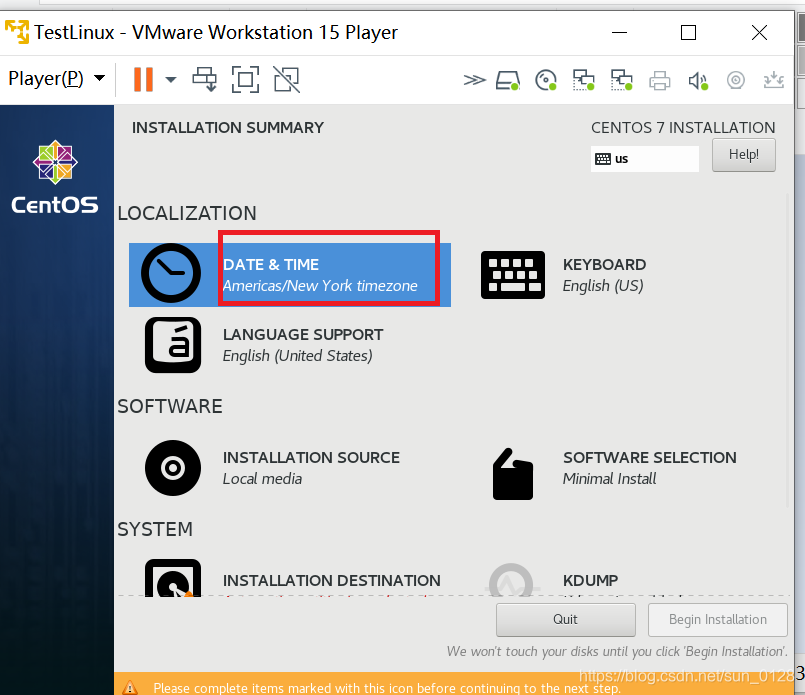
Task: Click the us keyboard layout indicator
Action: pos(644,159)
